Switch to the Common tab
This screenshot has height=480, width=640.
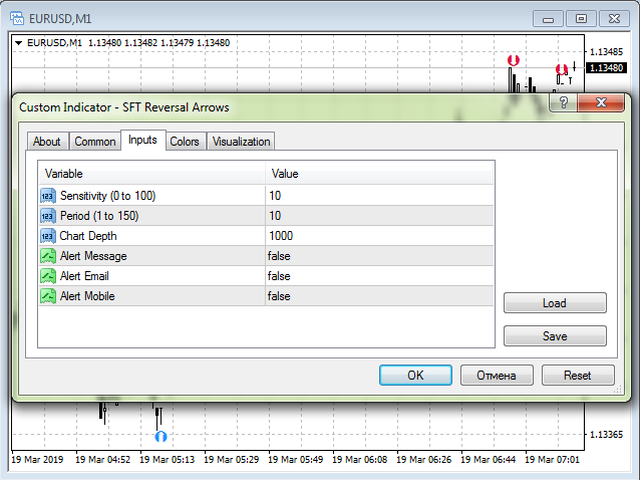point(95,142)
